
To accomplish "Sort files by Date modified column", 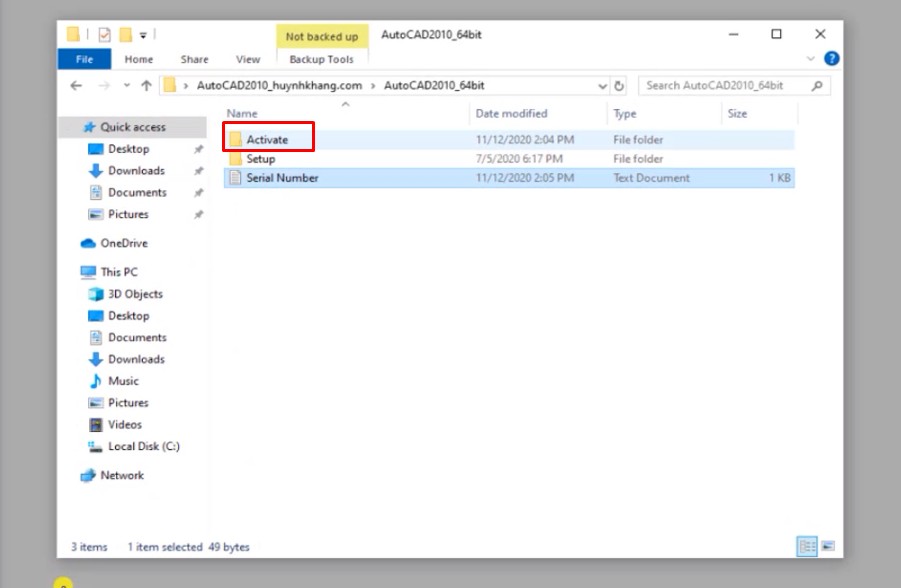I will coord(511,114).
